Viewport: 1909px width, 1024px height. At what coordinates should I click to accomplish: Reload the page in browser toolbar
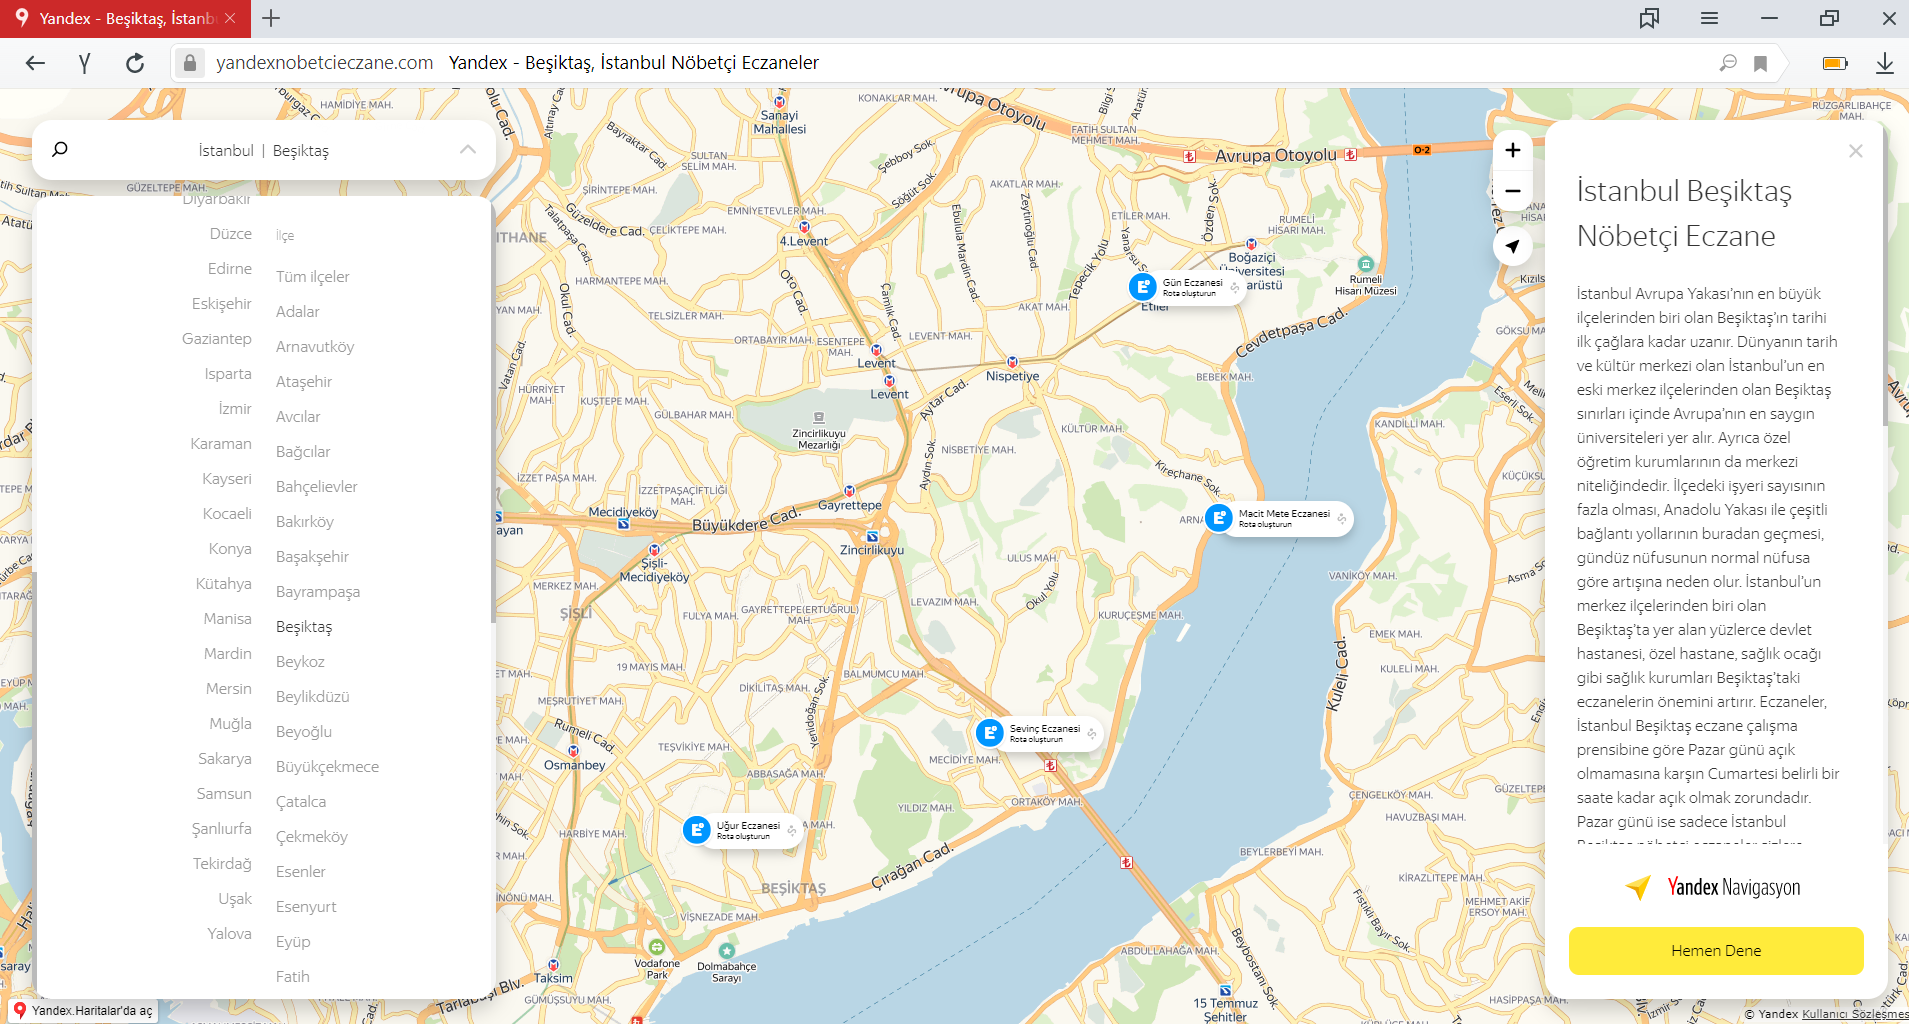[x=135, y=63]
